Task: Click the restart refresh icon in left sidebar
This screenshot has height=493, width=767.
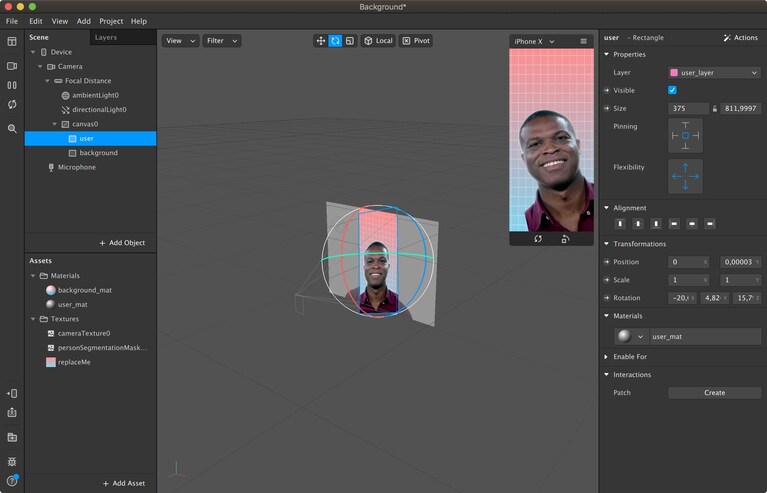Action: click(12, 104)
